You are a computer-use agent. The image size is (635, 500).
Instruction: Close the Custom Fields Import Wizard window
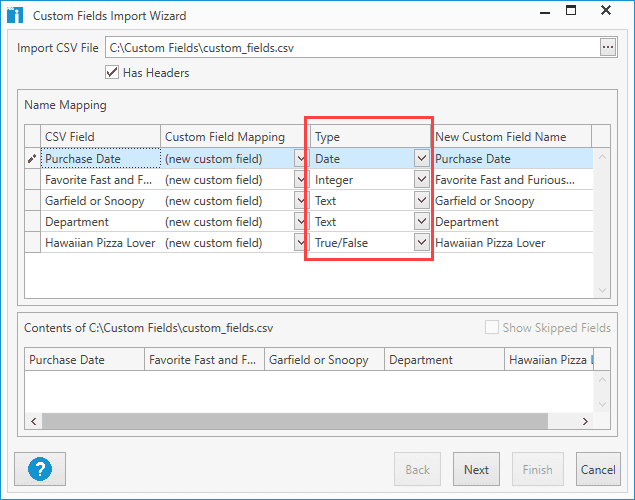[606, 10]
